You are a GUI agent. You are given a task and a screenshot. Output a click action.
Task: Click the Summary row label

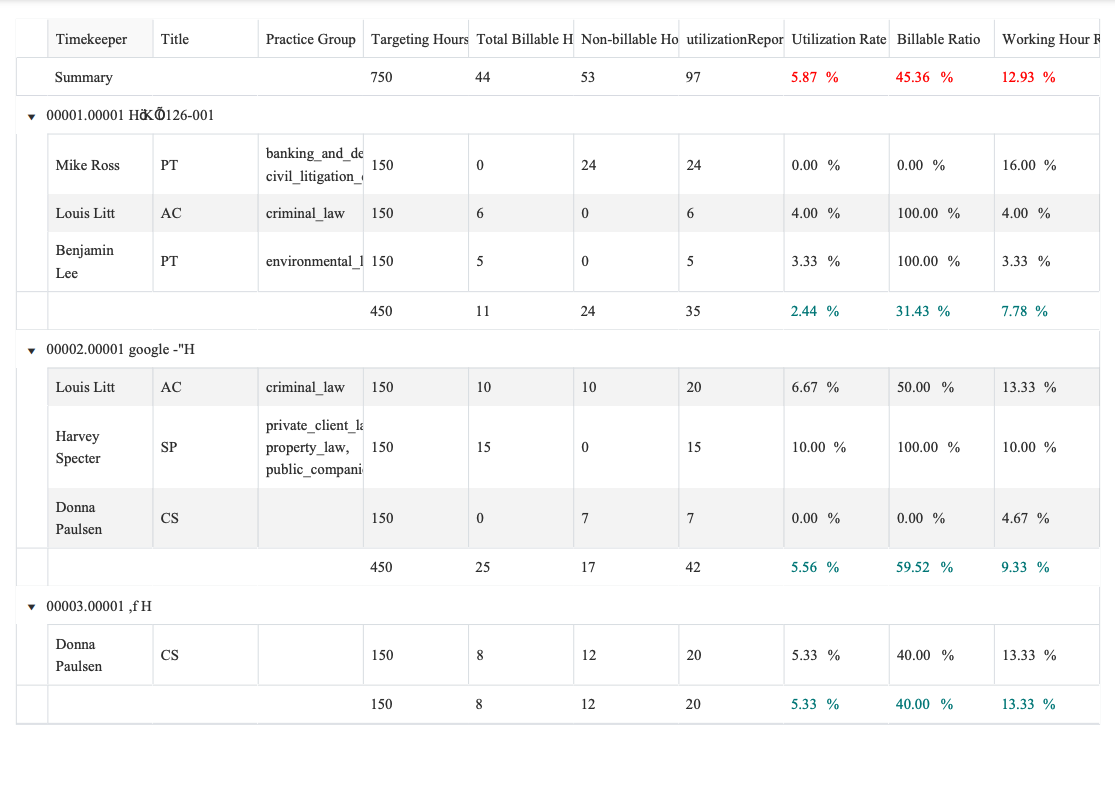(x=84, y=78)
